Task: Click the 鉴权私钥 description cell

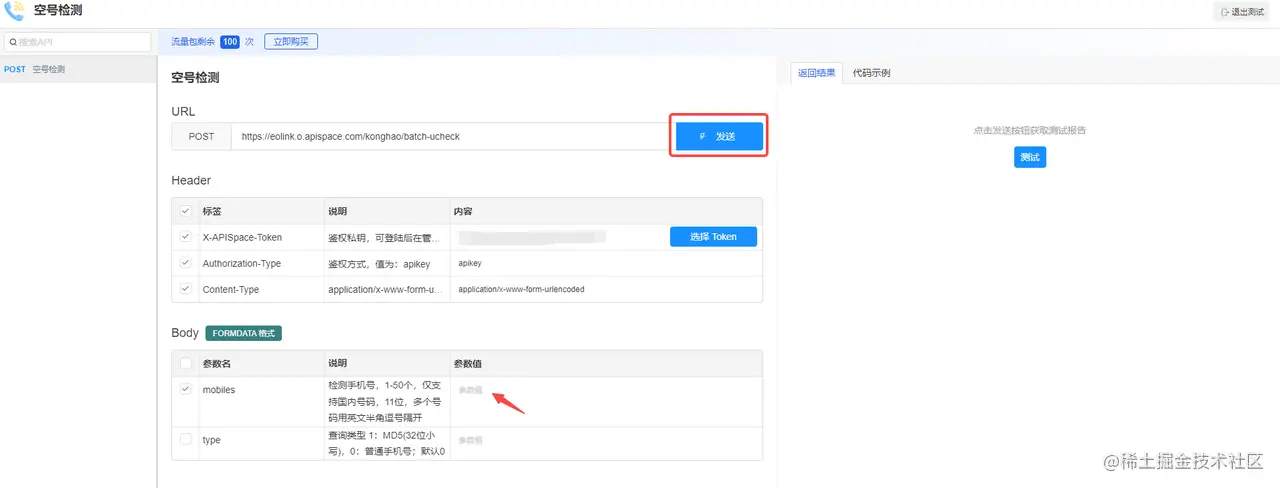Action: (x=385, y=237)
